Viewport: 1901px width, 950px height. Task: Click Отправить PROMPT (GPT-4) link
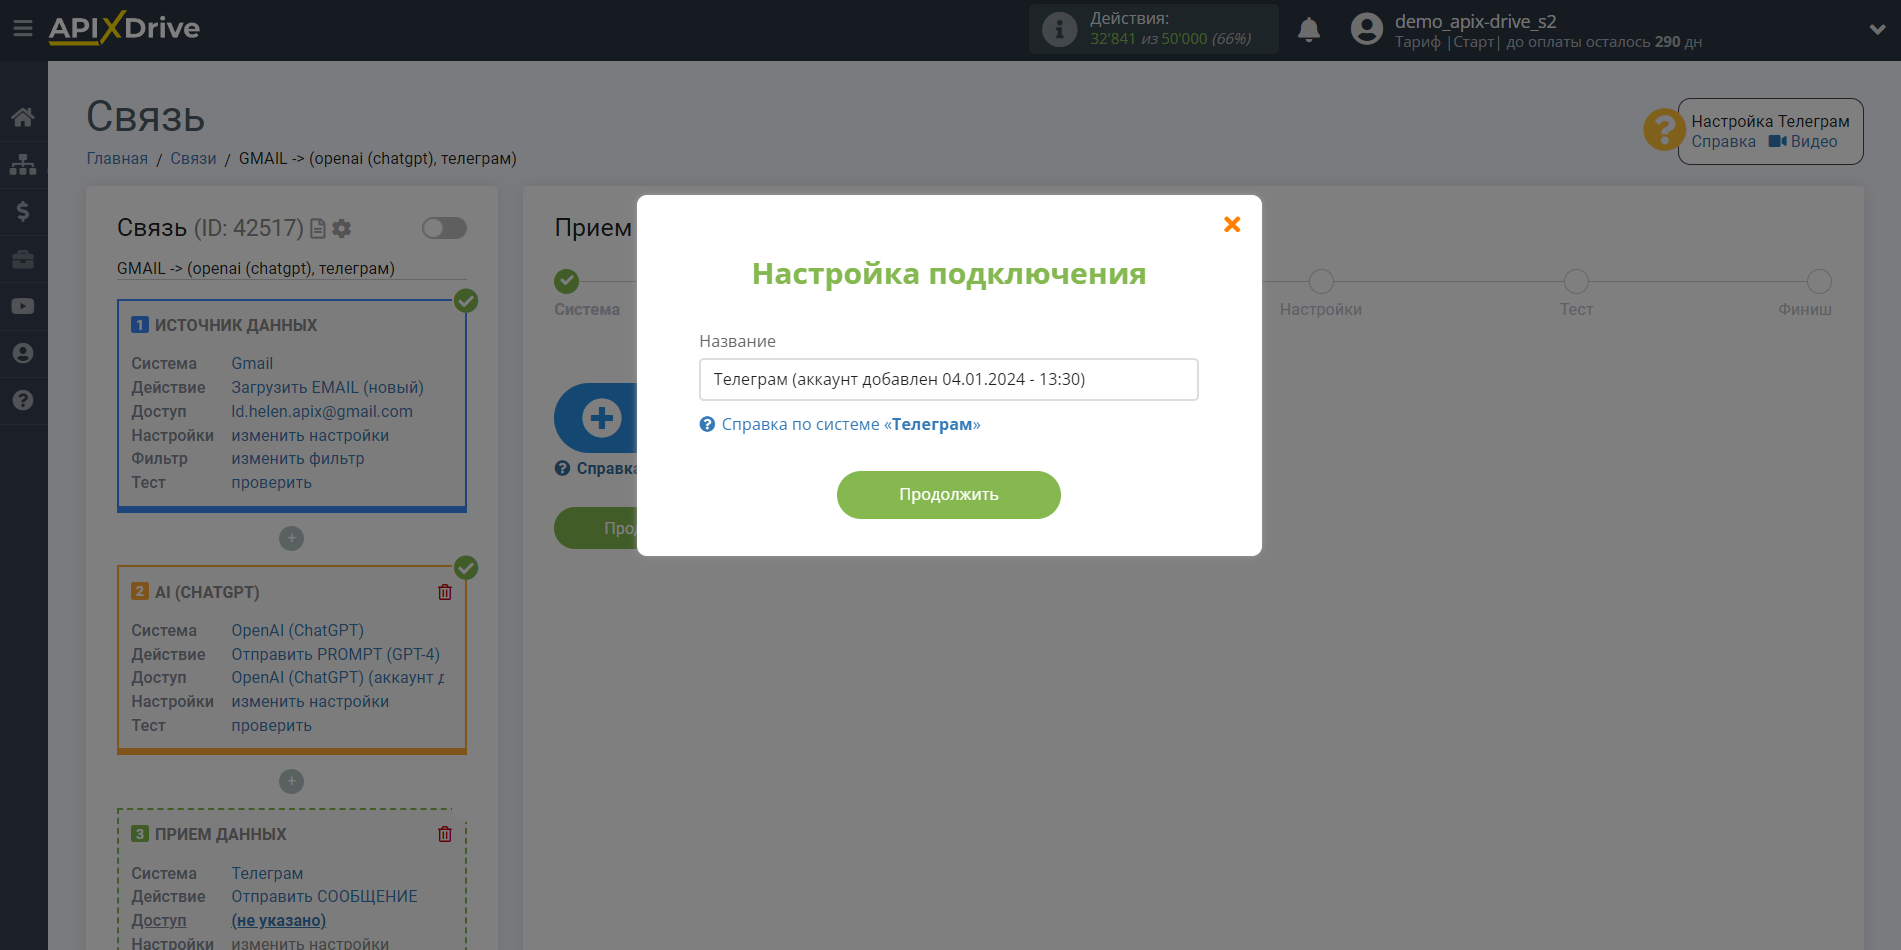(335, 655)
